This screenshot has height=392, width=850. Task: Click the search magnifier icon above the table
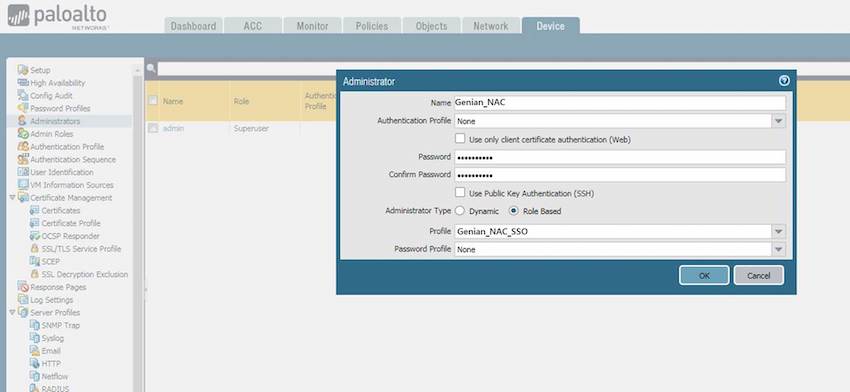point(151,69)
